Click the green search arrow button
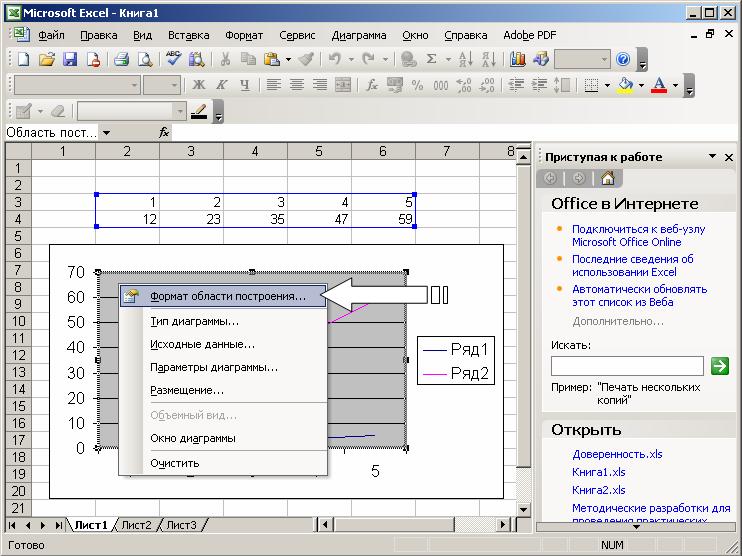This screenshot has width=742, height=556. point(720,366)
